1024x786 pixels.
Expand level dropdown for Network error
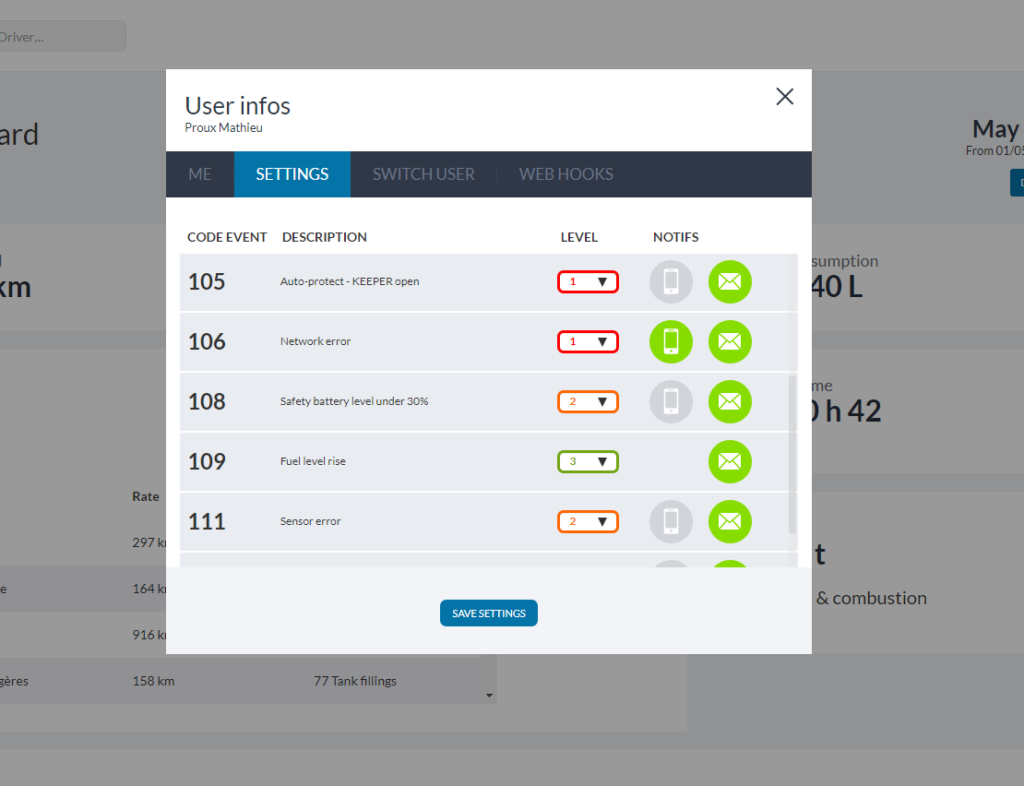click(x=588, y=342)
